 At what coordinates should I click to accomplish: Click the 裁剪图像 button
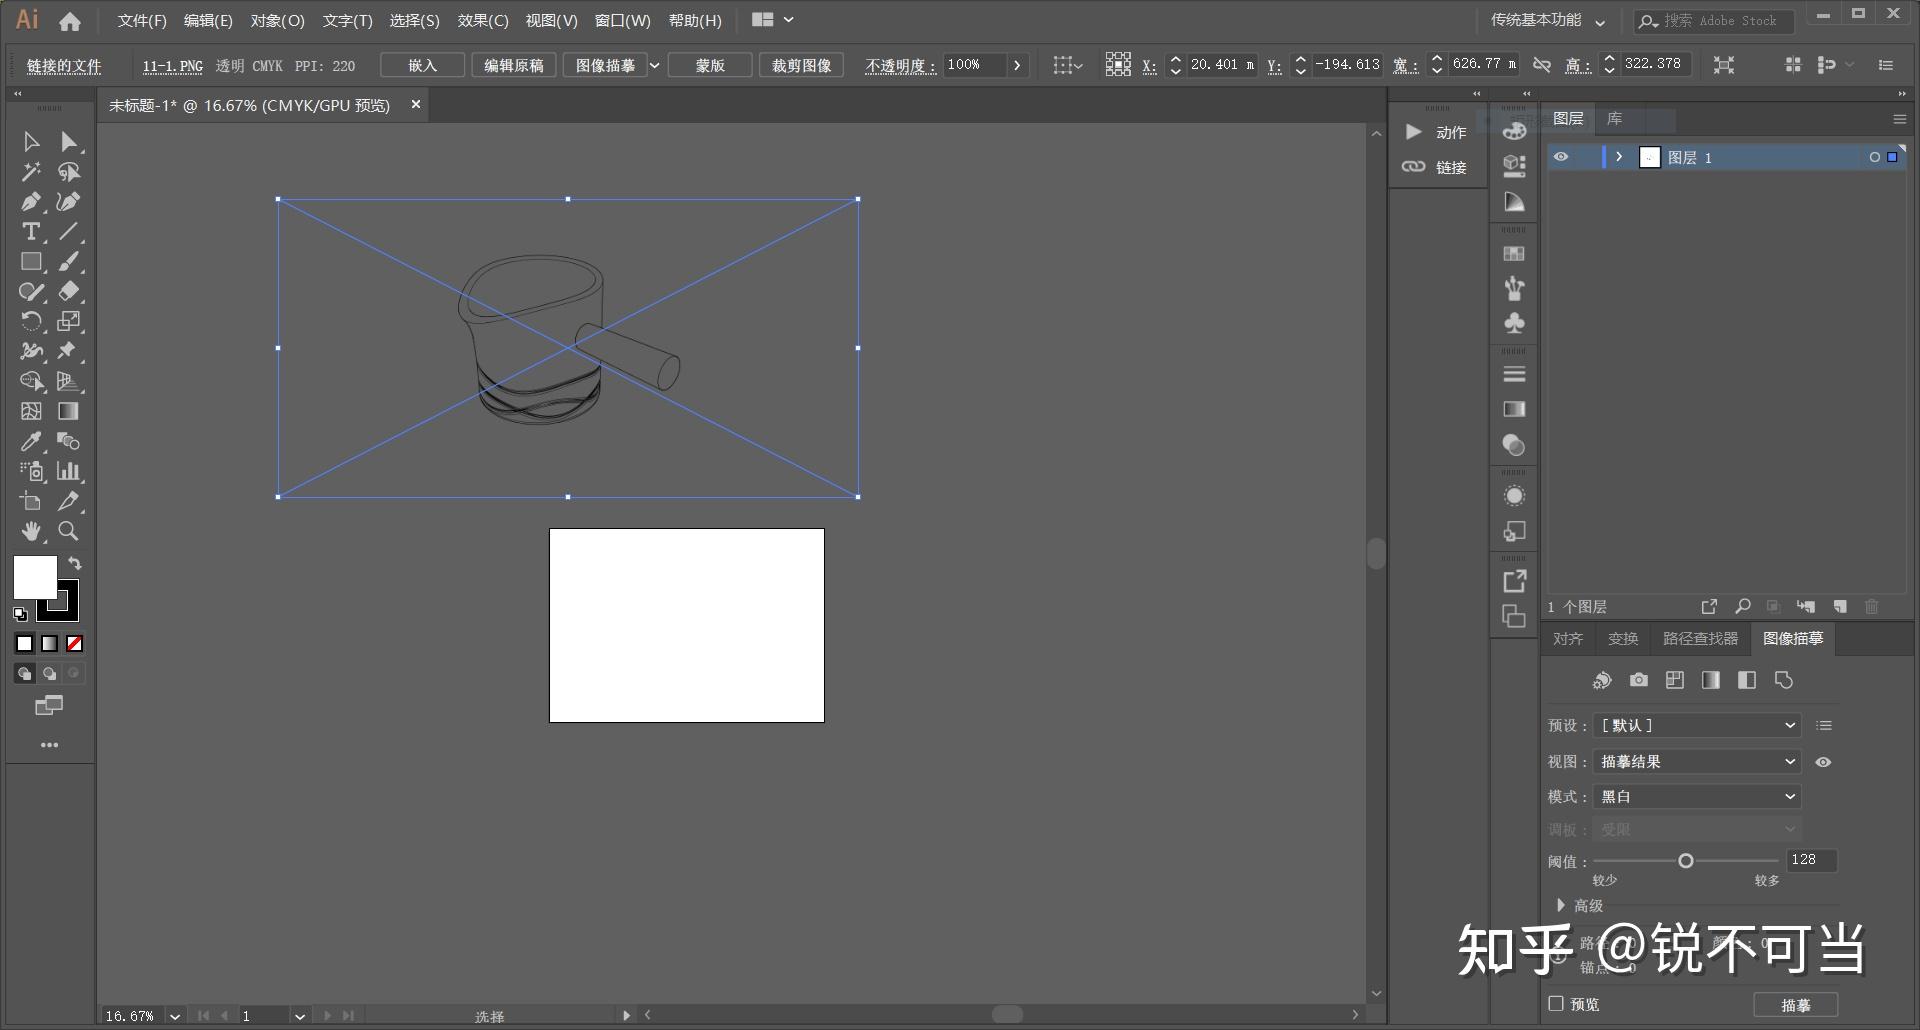(x=801, y=65)
